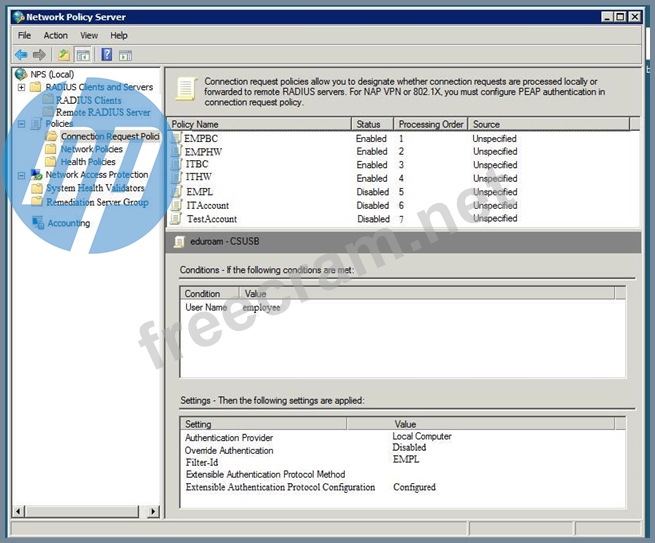Viewport: 655px width, 543px height.
Task: Open the Action menu
Action: tap(56, 36)
